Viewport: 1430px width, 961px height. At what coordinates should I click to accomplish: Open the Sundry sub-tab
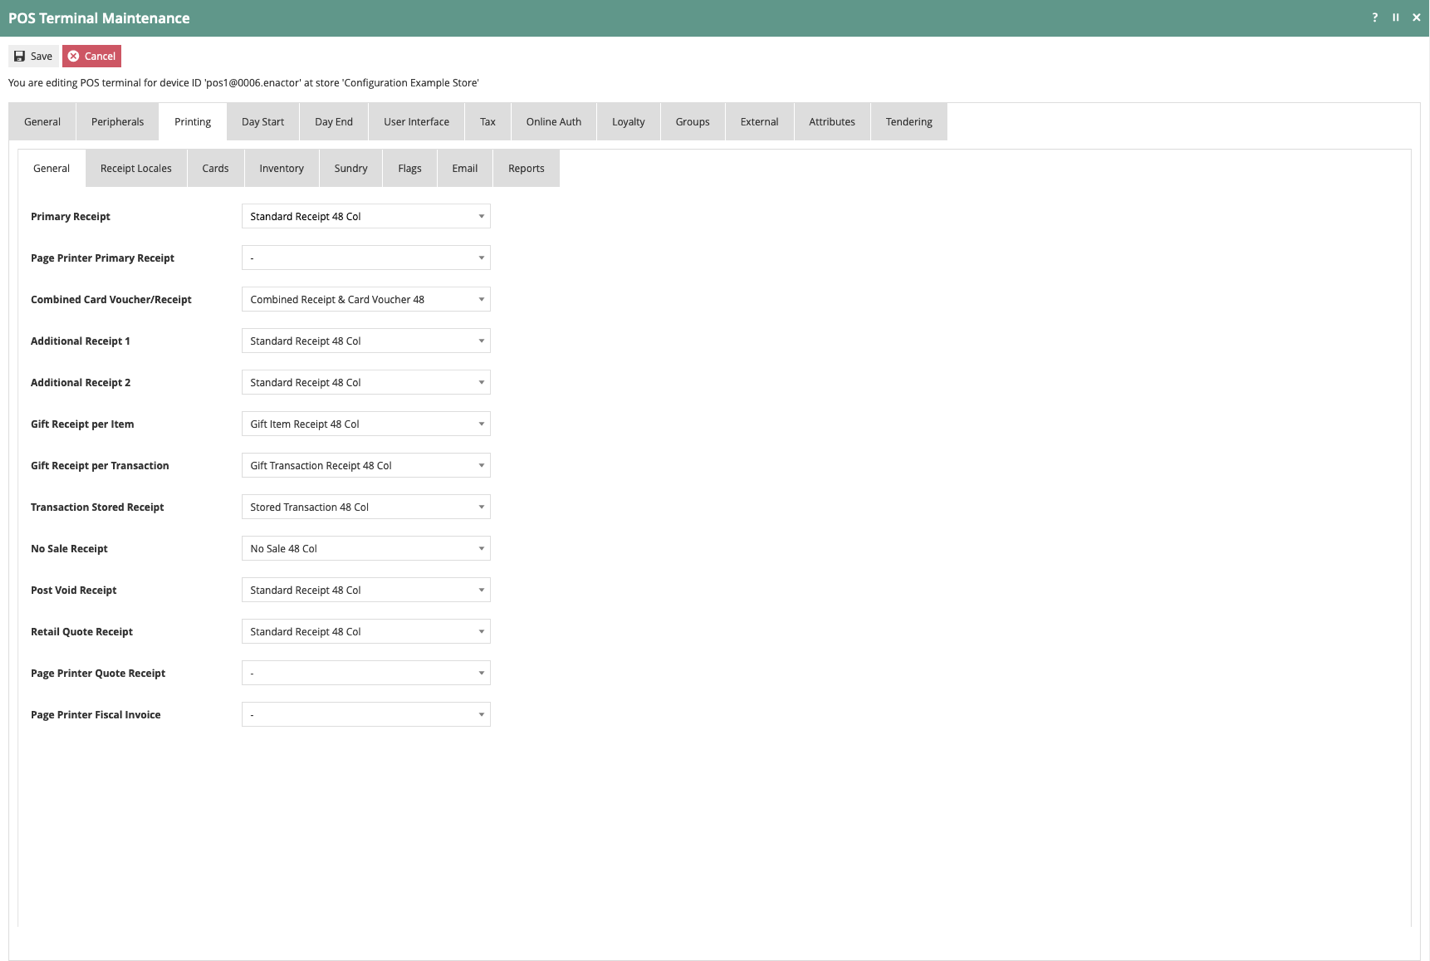[x=351, y=168]
